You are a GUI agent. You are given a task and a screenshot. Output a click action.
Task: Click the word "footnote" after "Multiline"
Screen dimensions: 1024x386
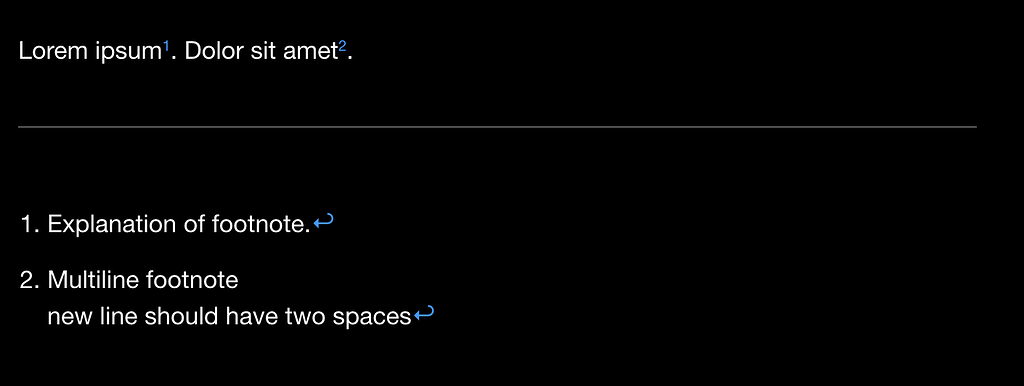pyautogui.click(x=192, y=281)
